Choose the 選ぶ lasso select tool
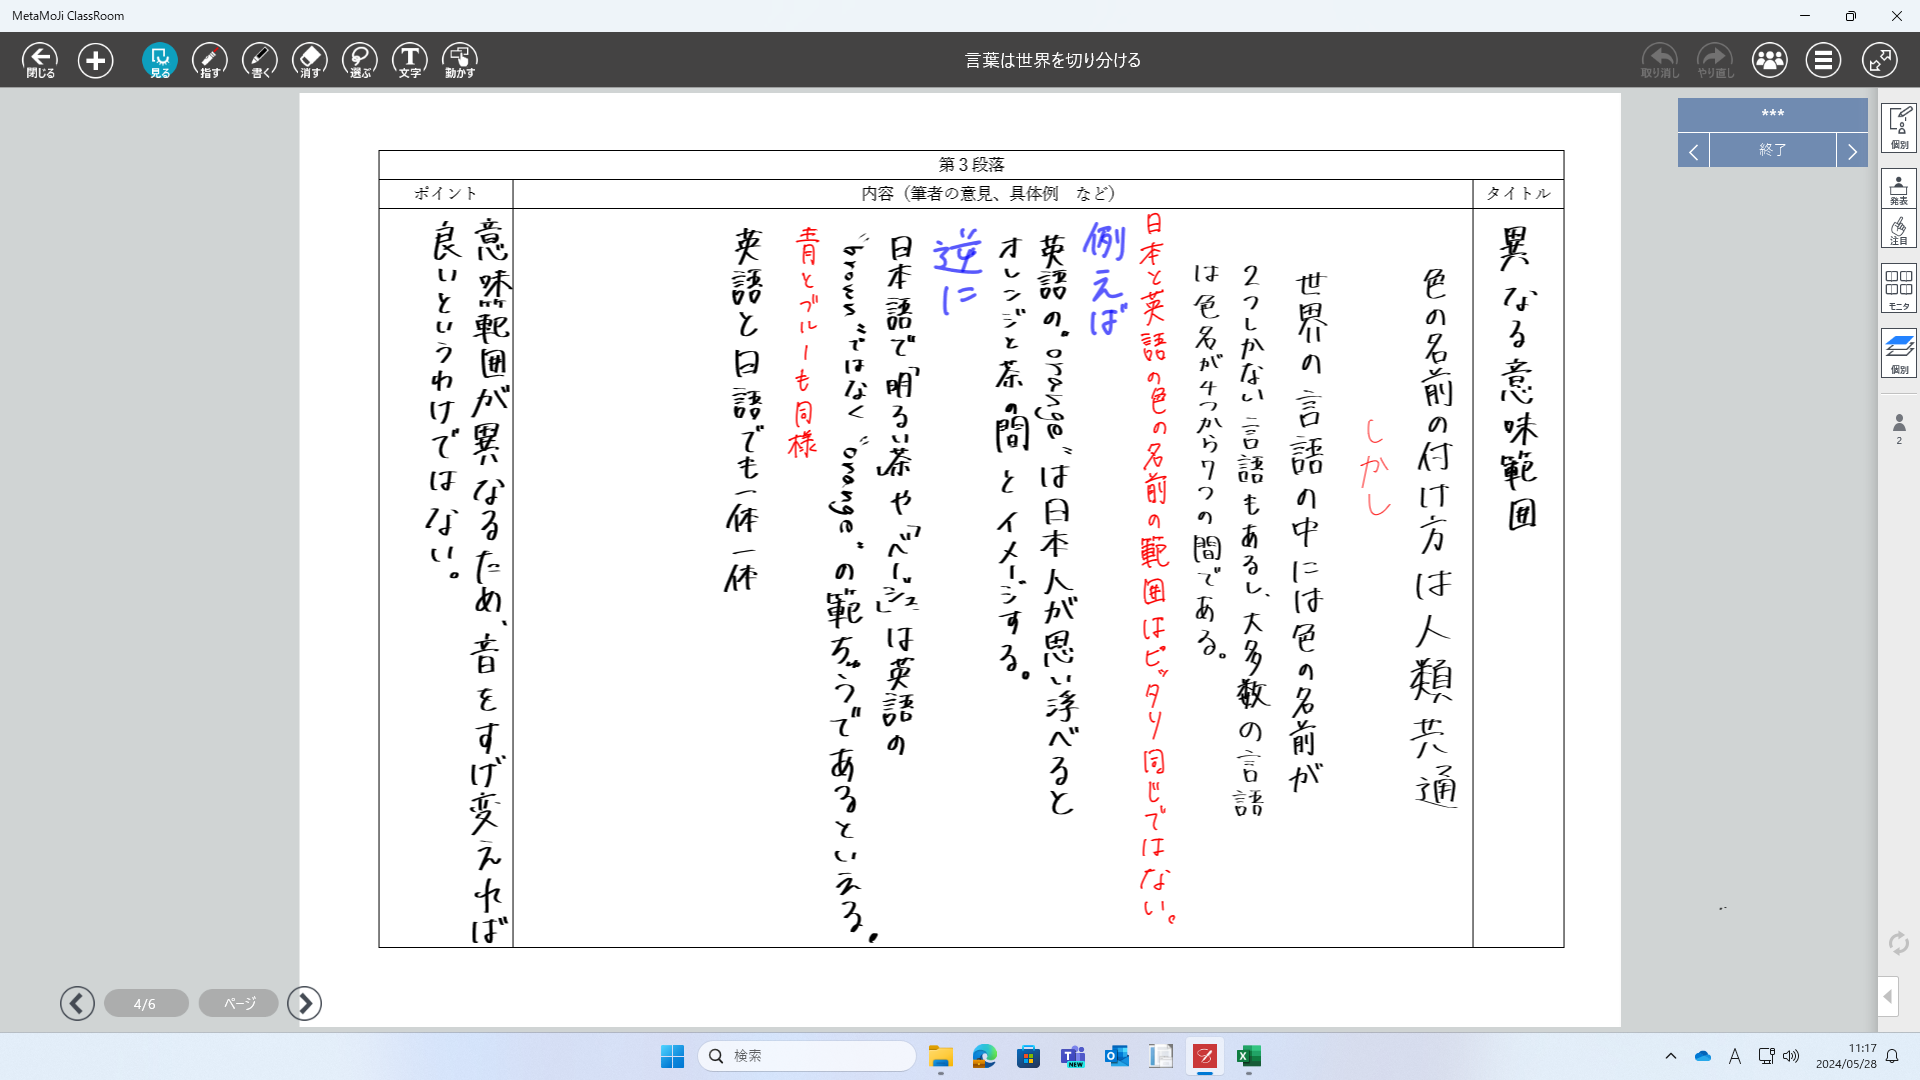Screen dimensions: 1920x1080 [x=360, y=60]
